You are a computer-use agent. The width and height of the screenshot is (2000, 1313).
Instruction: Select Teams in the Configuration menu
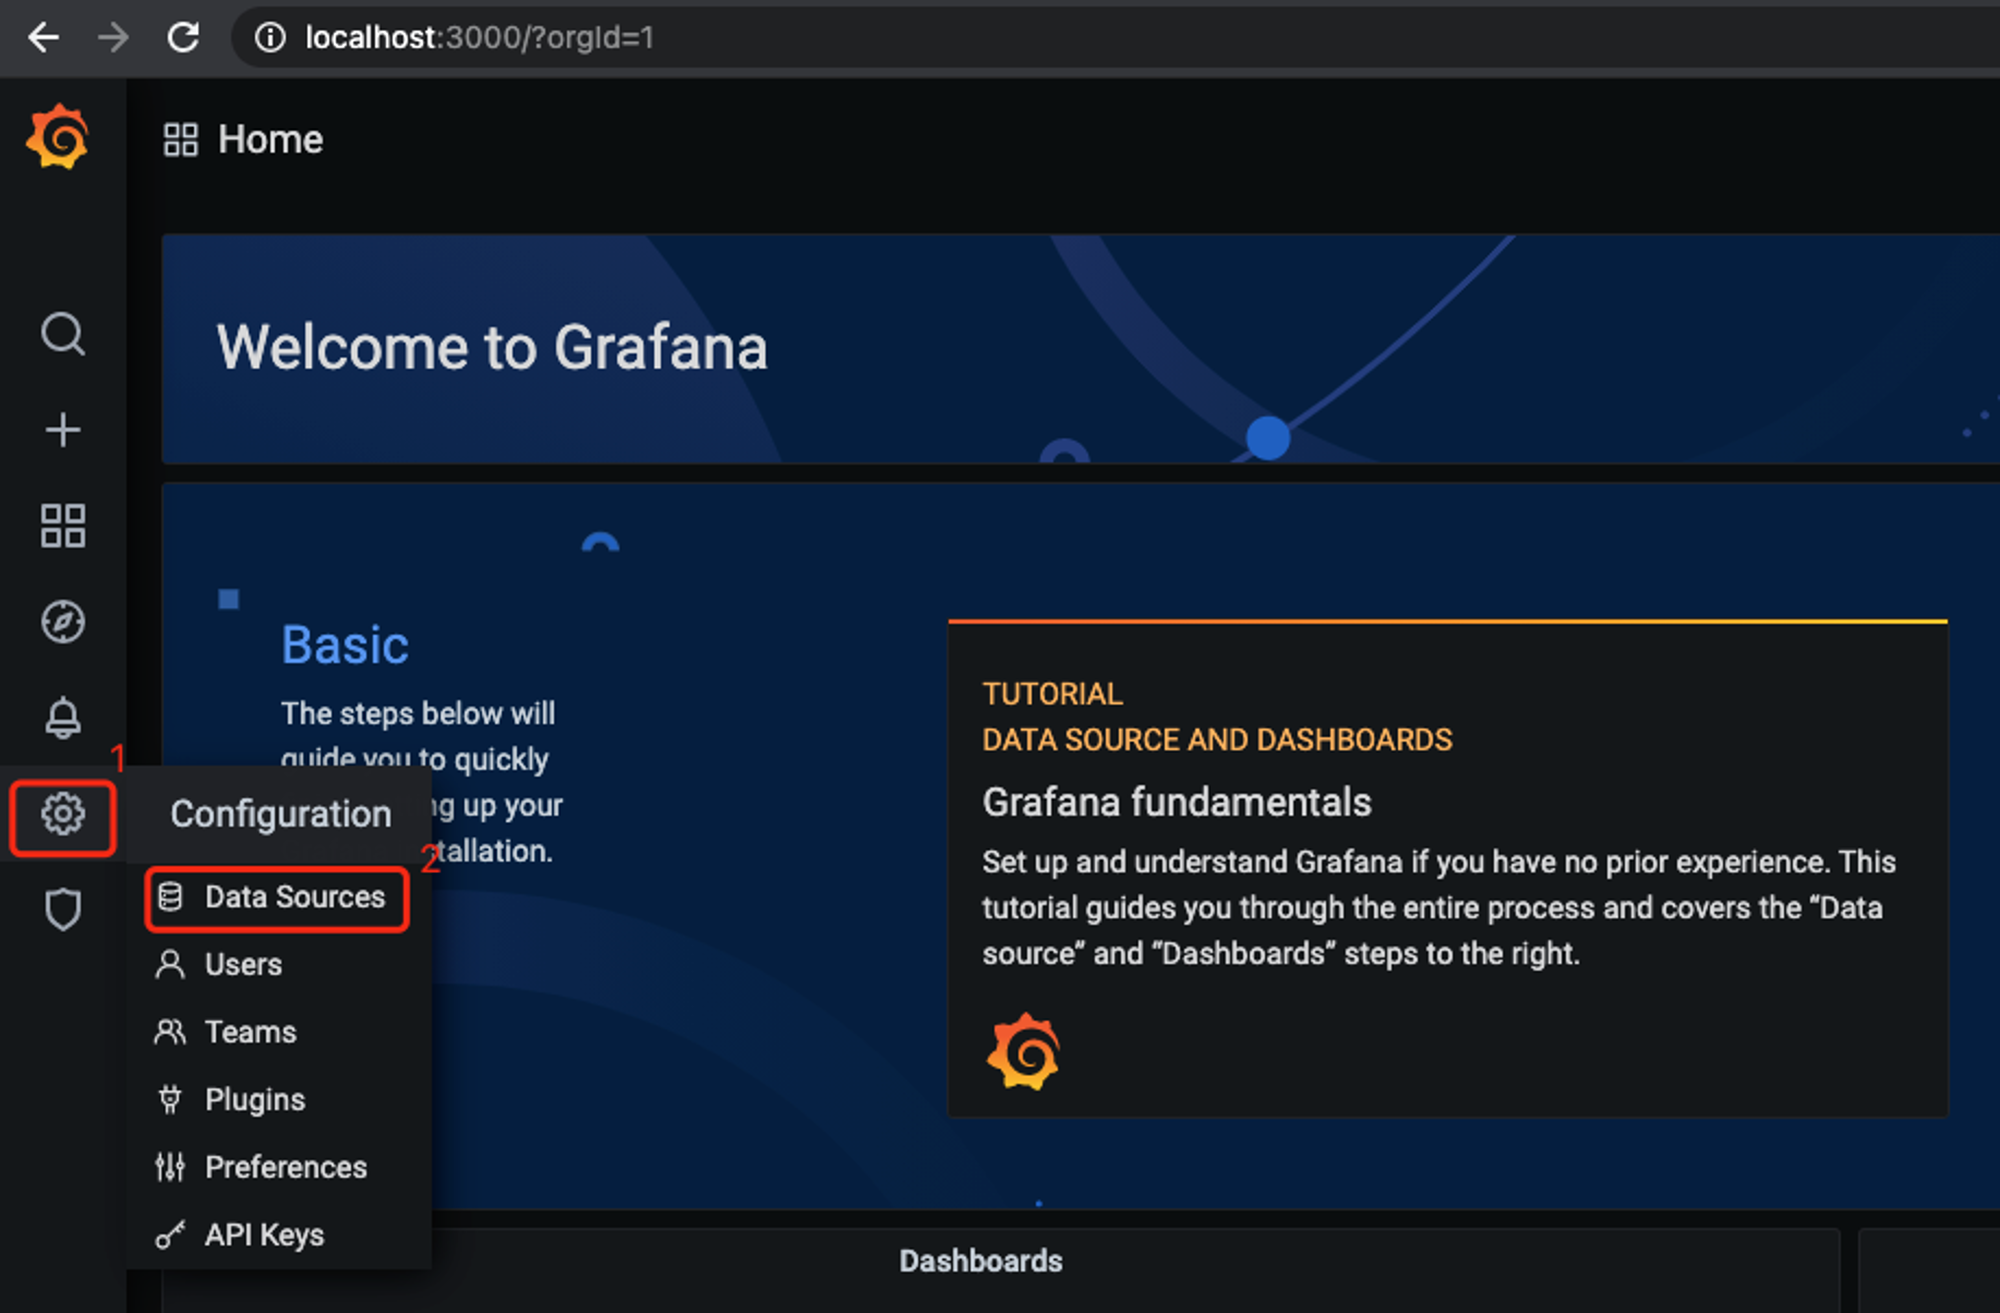point(279,1032)
